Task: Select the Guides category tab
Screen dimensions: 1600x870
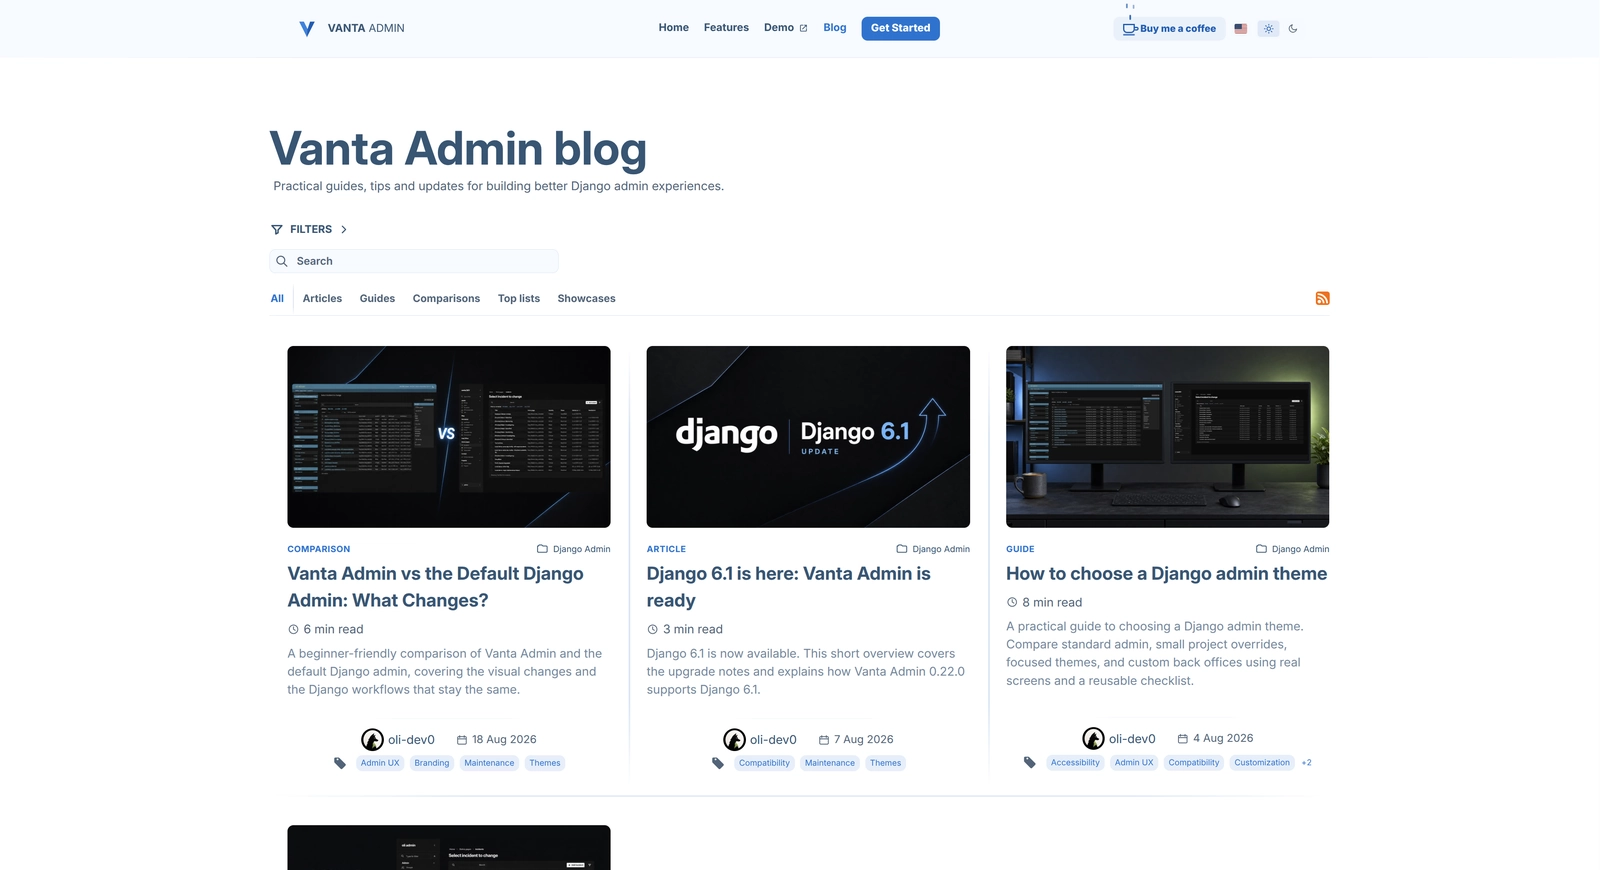Action: click(x=377, y=299)
